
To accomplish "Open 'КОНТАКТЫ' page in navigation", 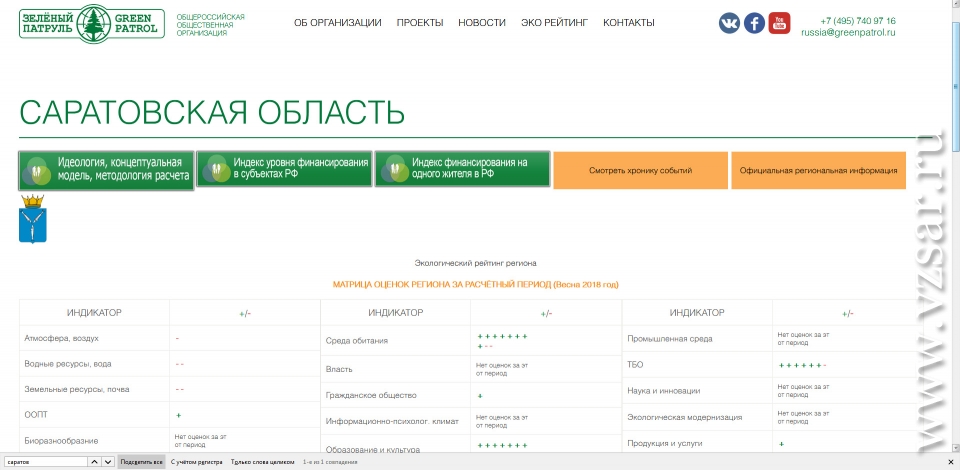I will [629, 23].
